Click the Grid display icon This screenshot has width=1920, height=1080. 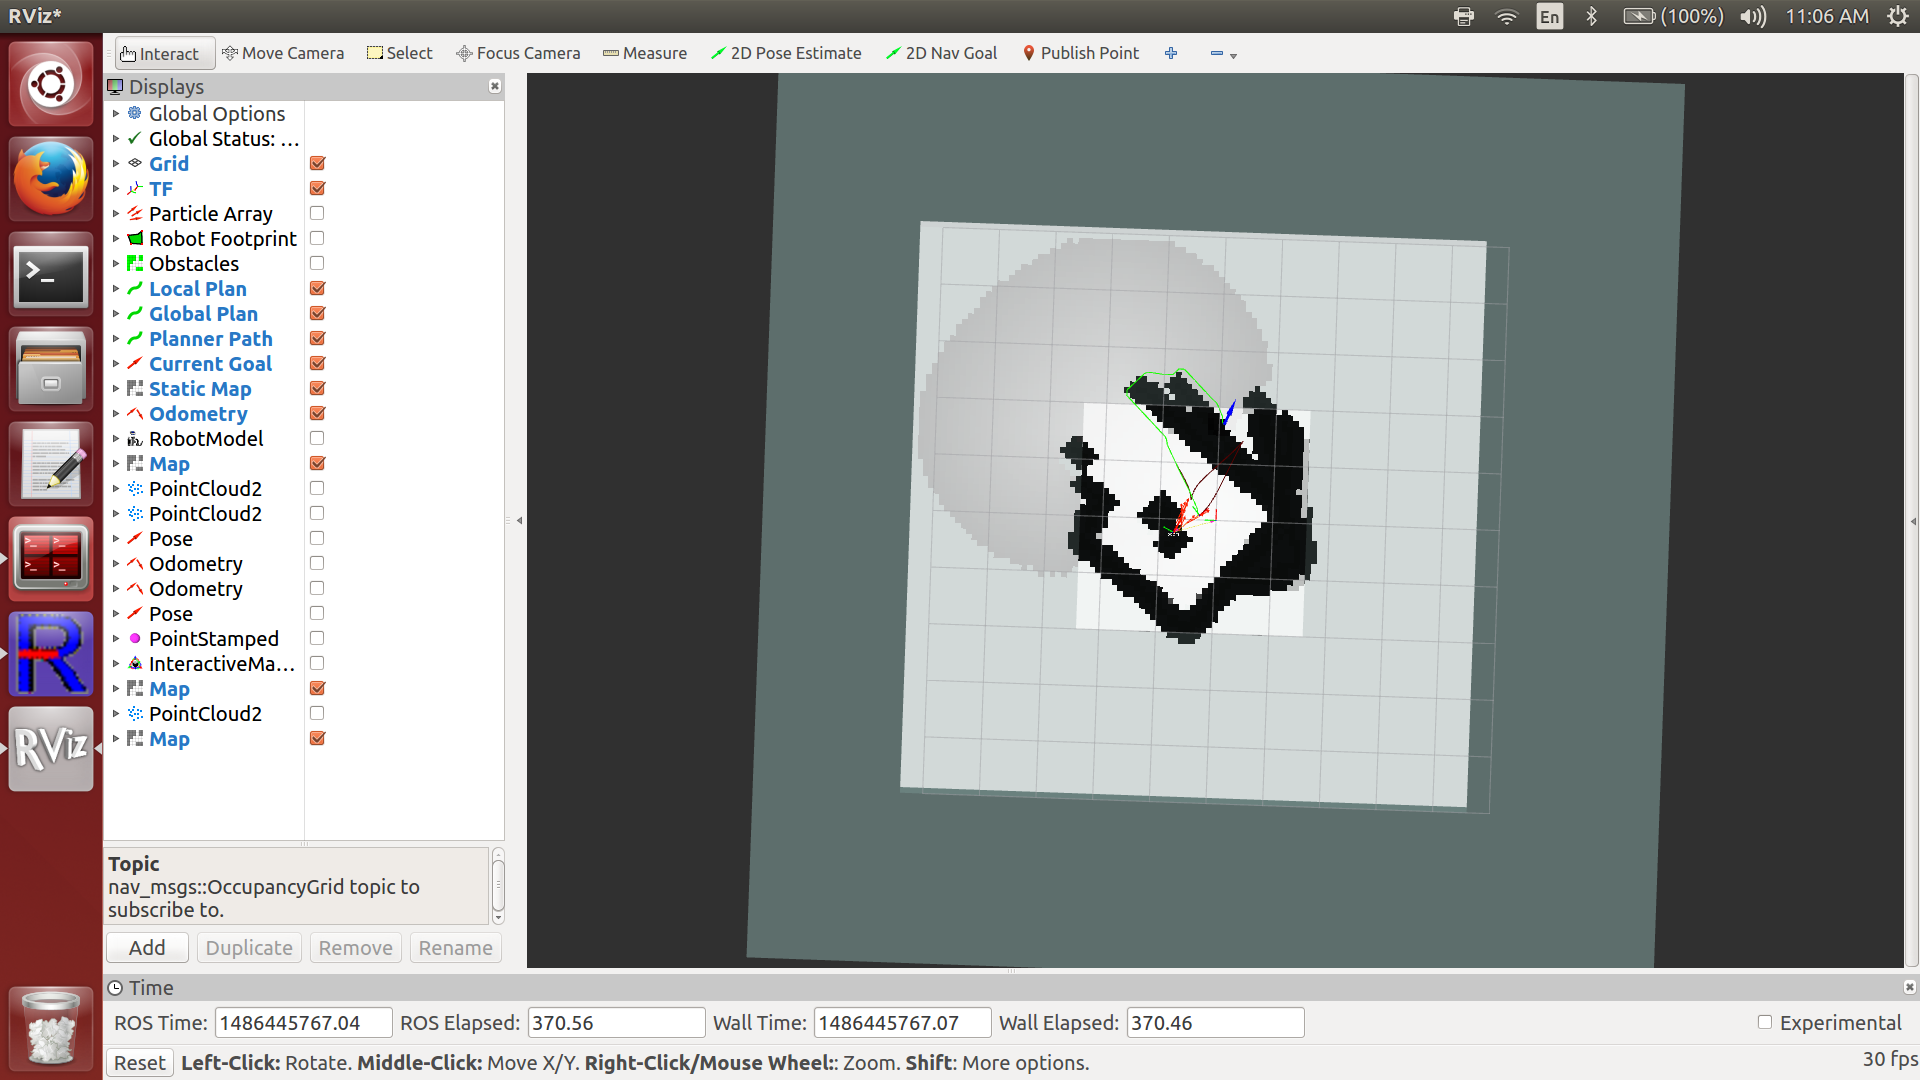135,163
